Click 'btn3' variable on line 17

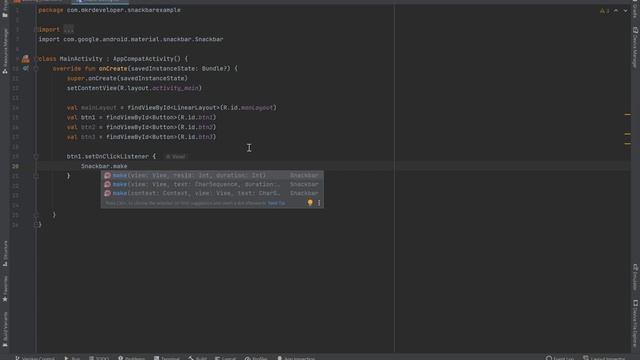click(x=88, y=137)
